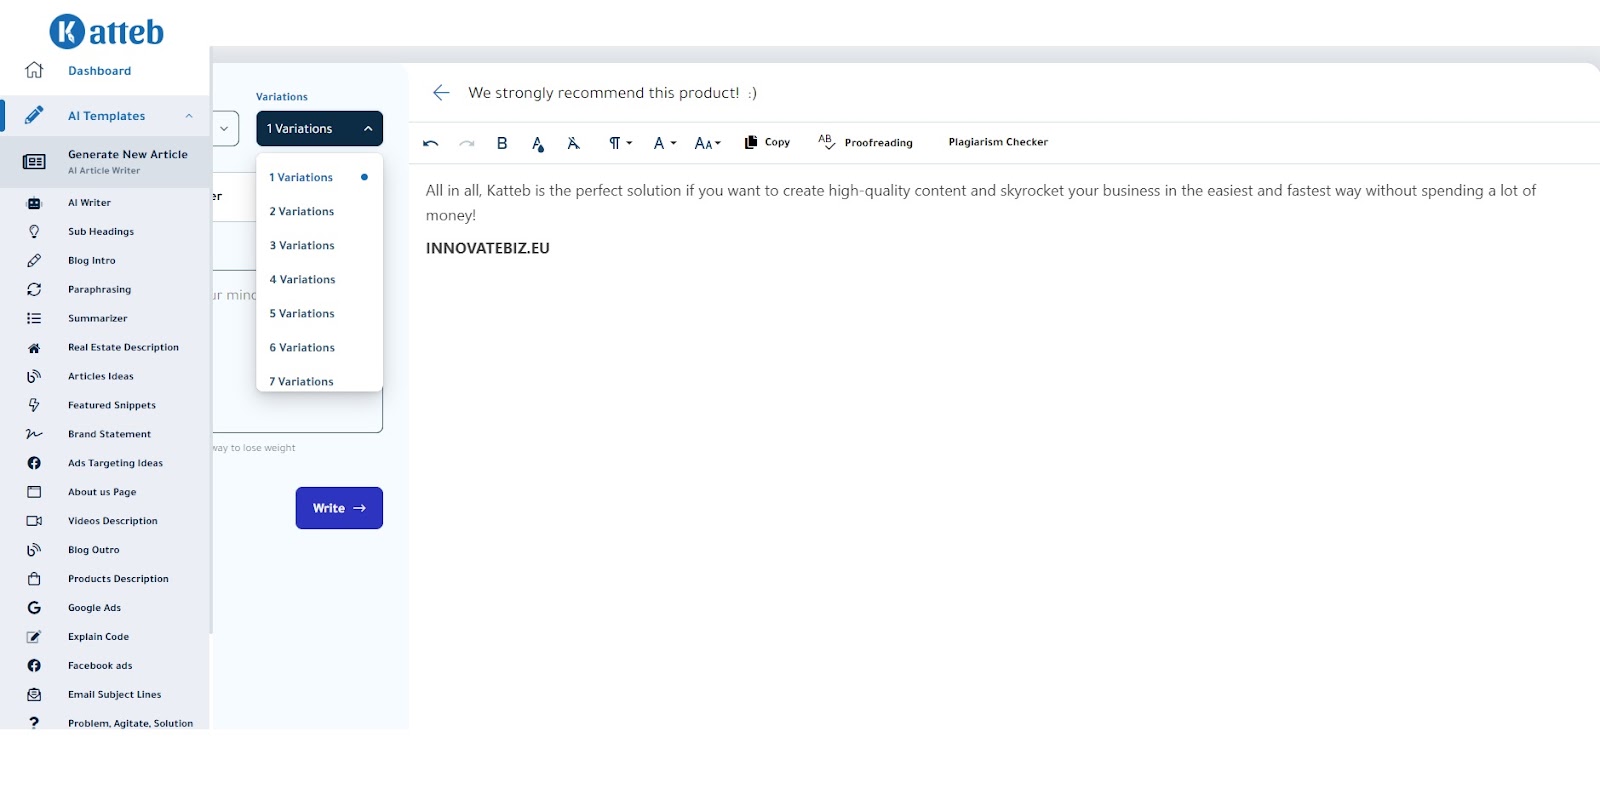Open Generate New Article writer
The image size is (1600, 794).
click(x=105, y=161)
